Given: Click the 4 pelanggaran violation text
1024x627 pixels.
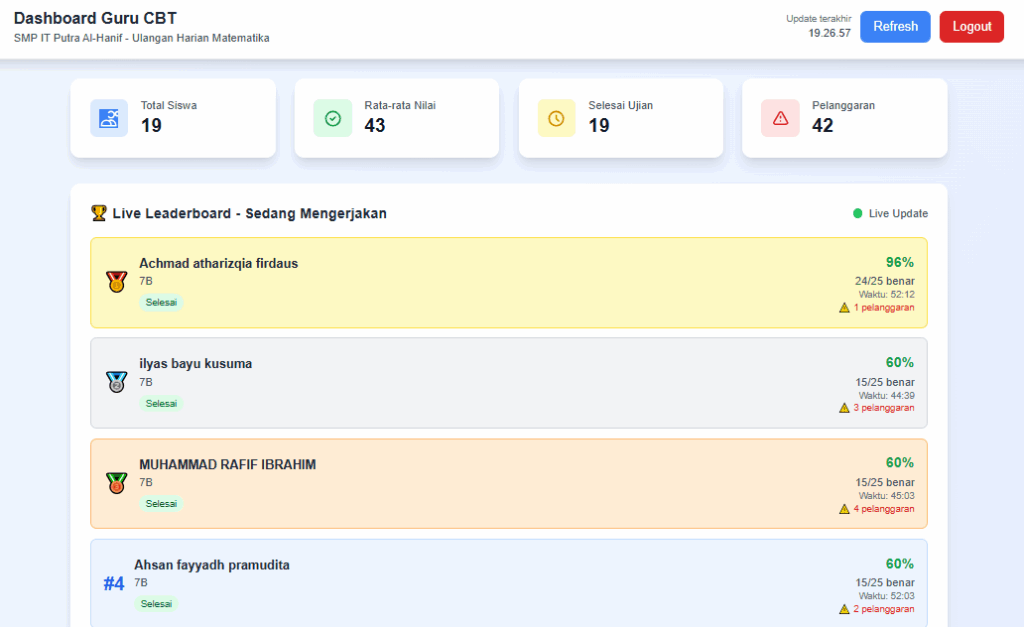Looking at the screenshot, I should click(883, 509).
